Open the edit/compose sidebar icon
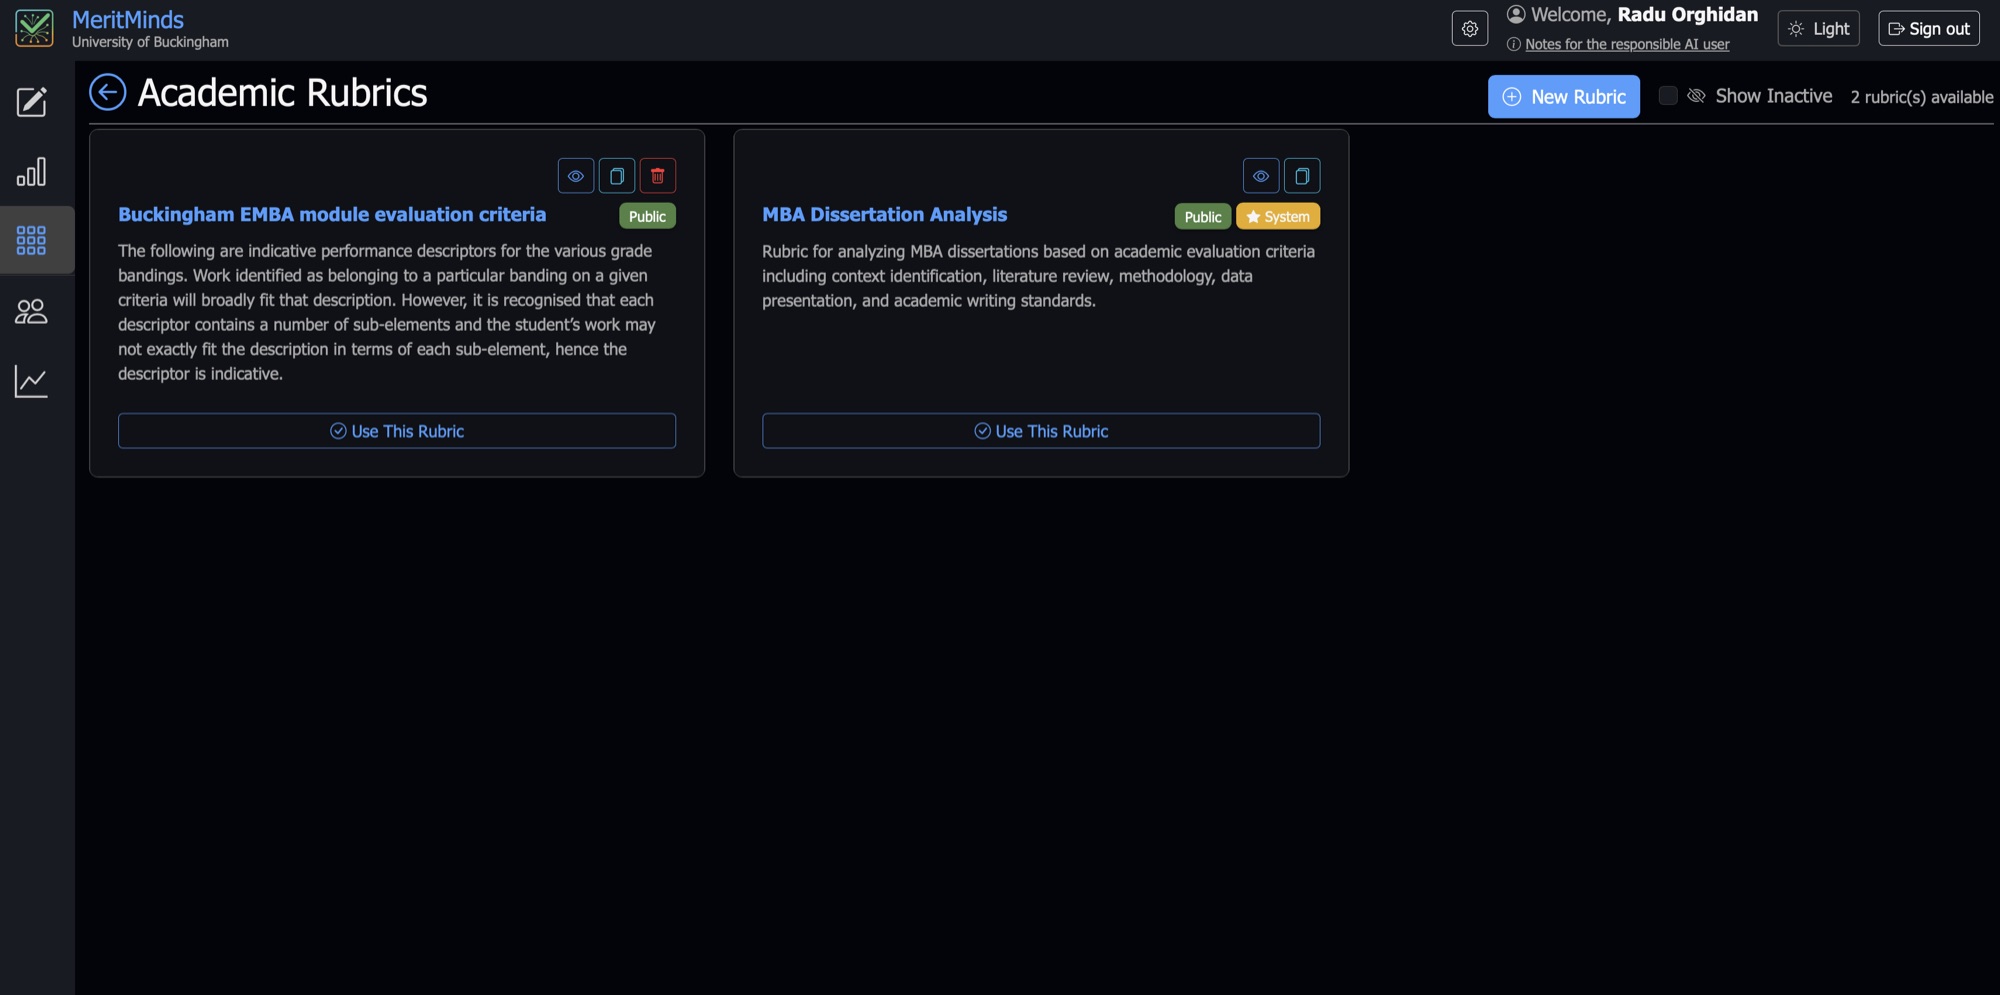This screenshot has width=2000, height=995. (31, 102)
